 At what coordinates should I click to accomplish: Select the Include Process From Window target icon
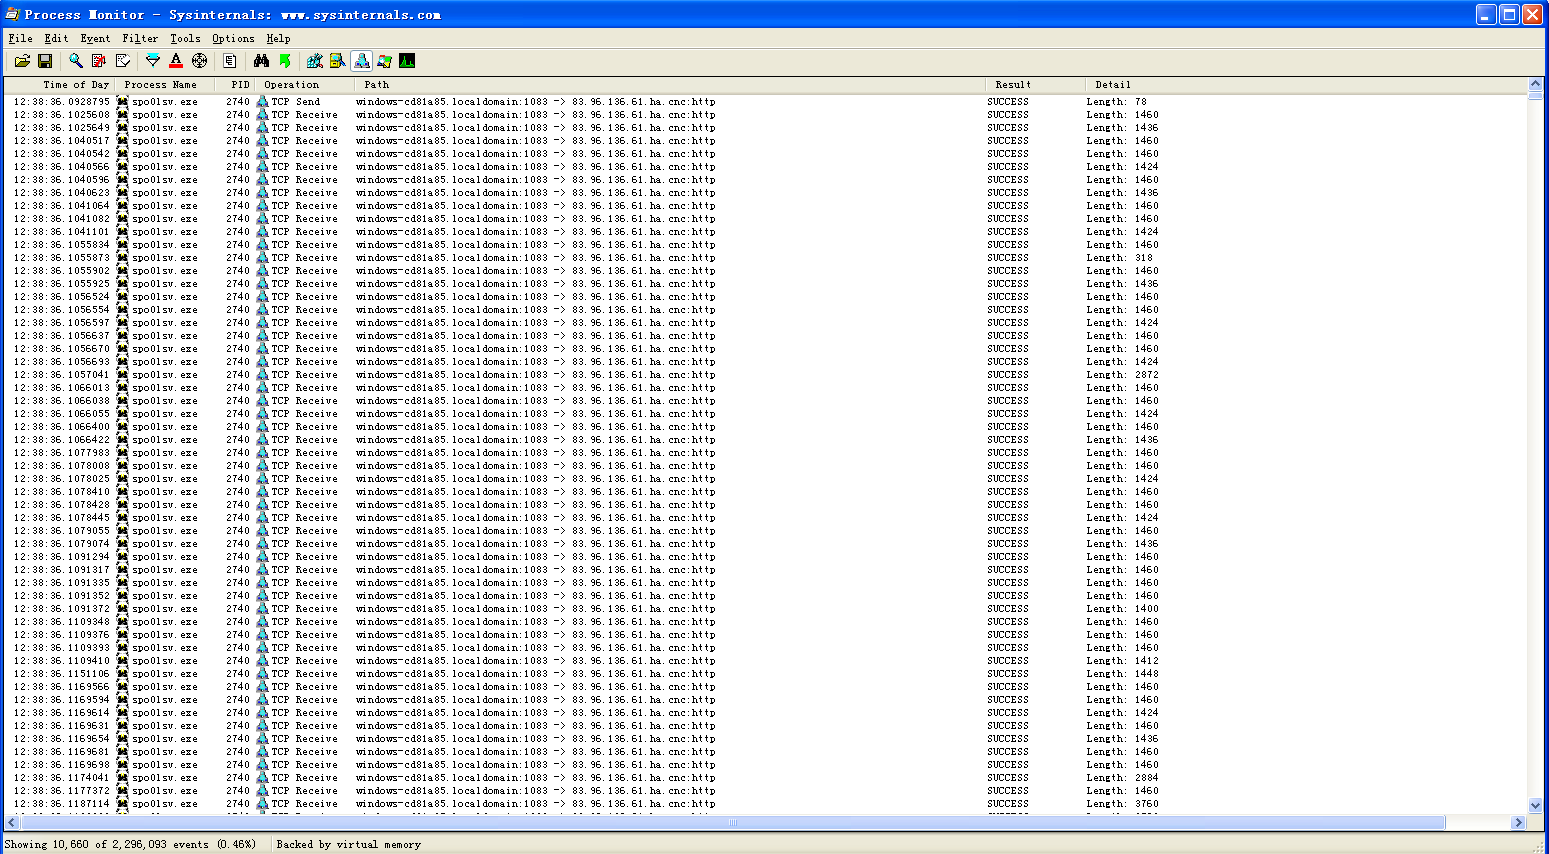click(200, 61)
